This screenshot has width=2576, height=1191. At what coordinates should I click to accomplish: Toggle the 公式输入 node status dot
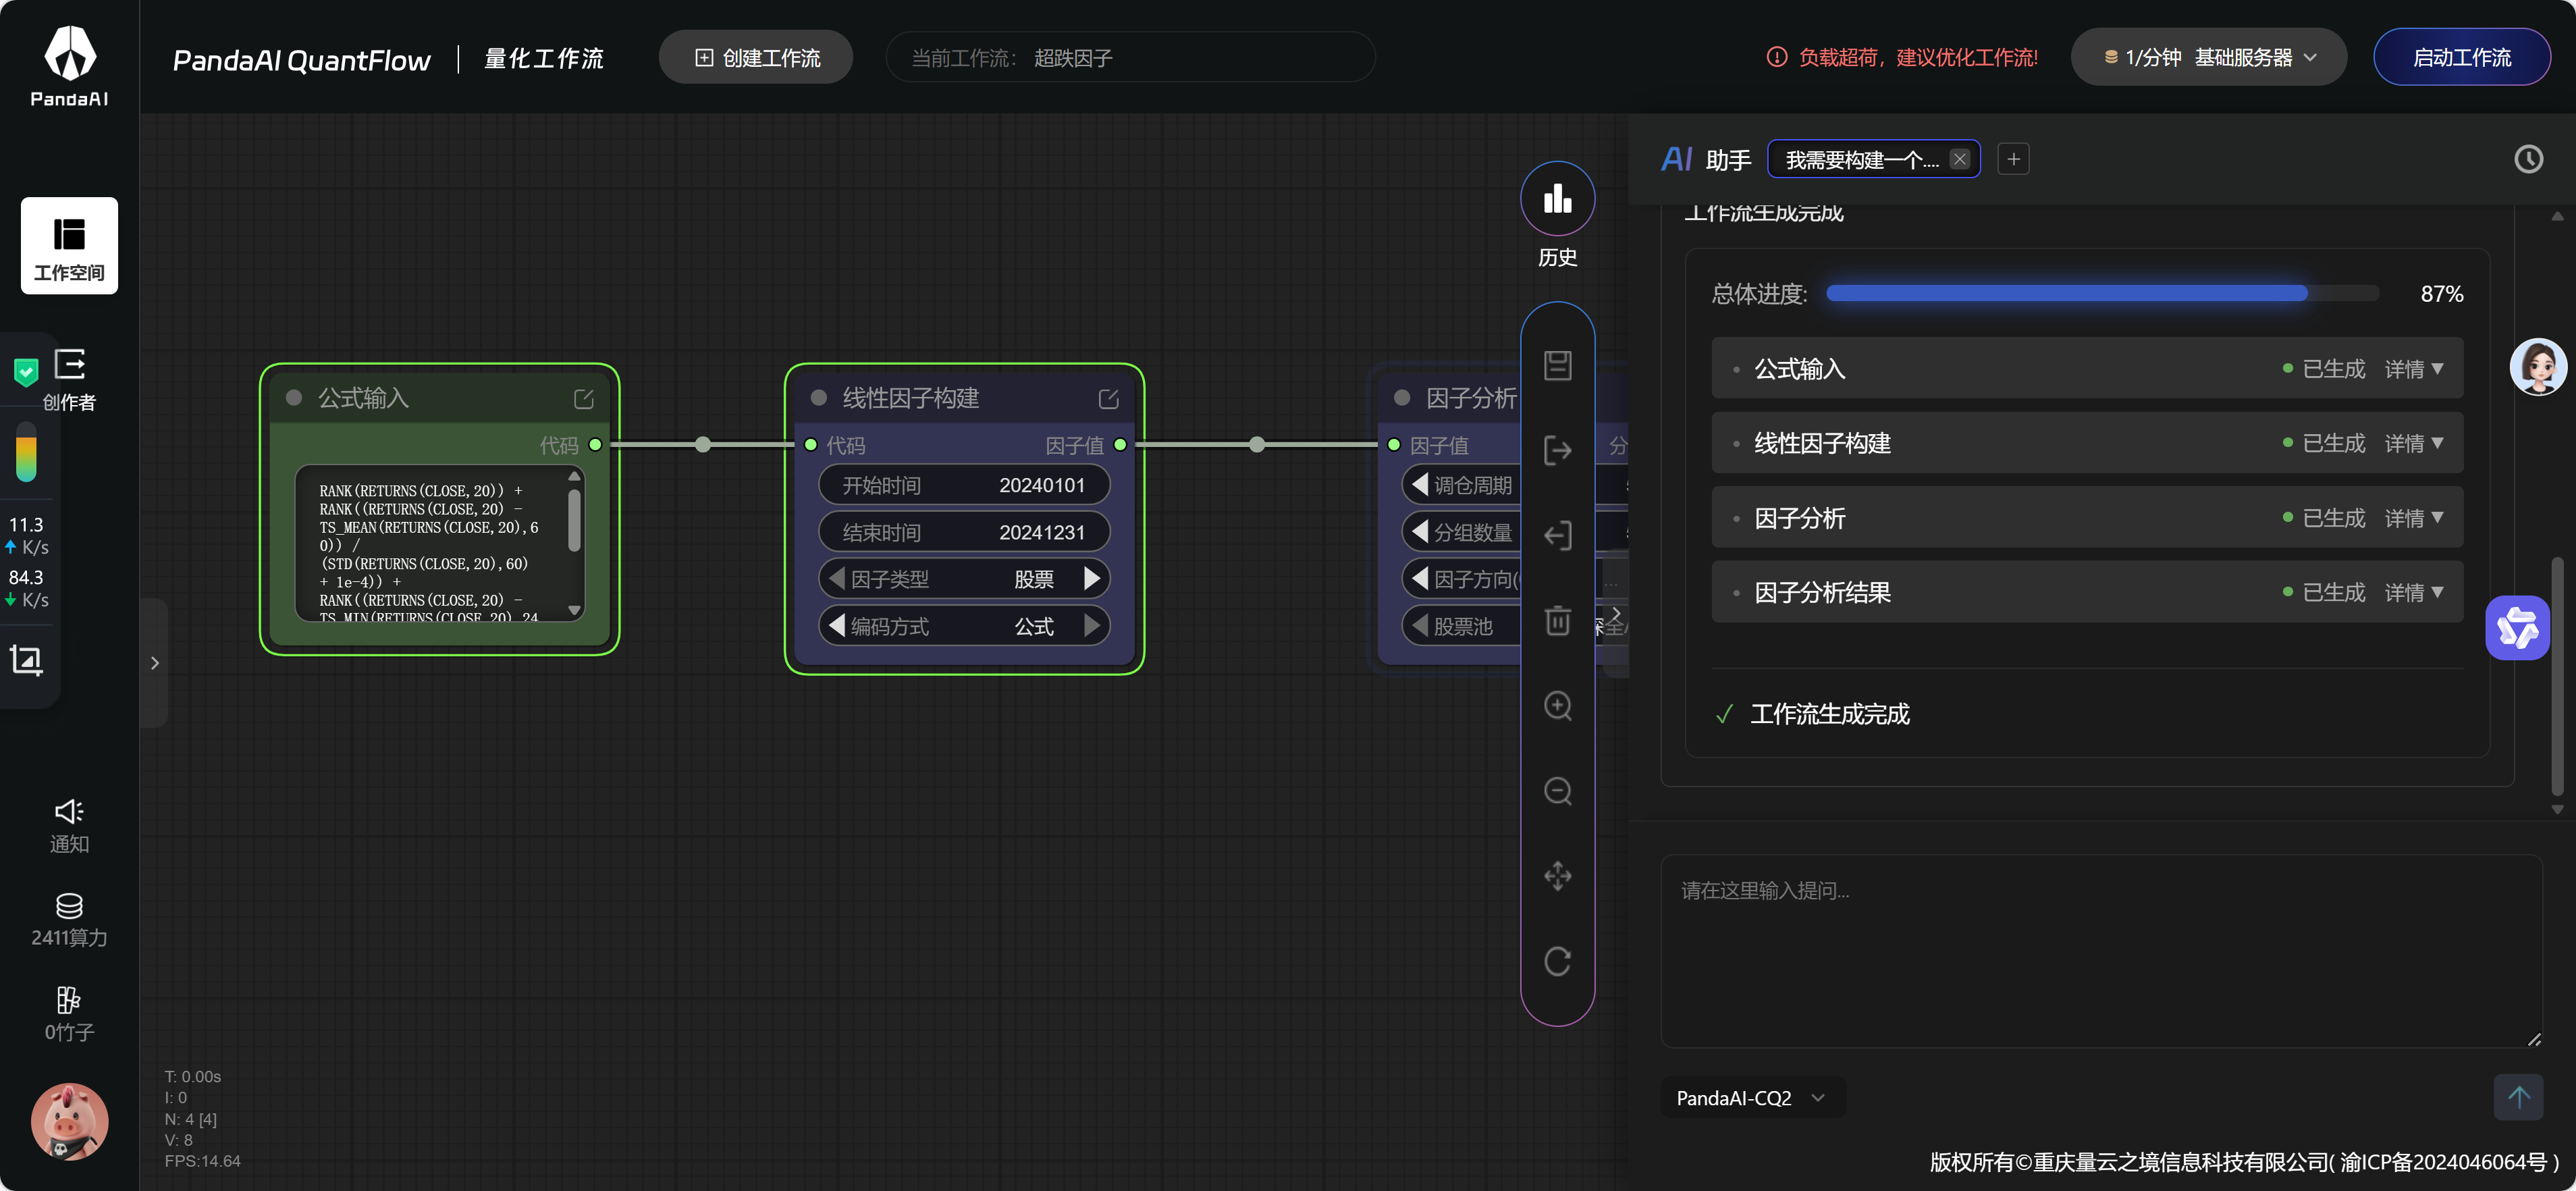click(294, 398)
